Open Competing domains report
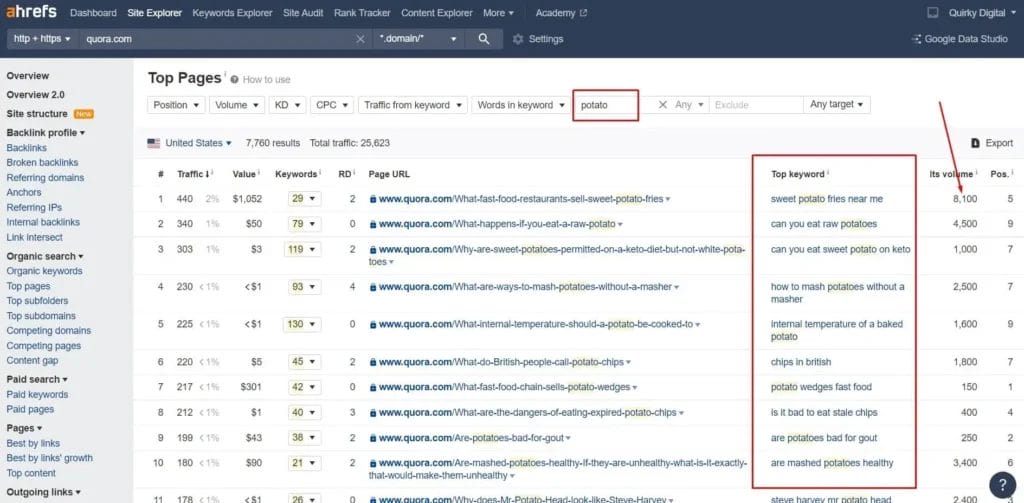Image resolution: width=1024 pixels, height=503 pixels. click(49, 331)
